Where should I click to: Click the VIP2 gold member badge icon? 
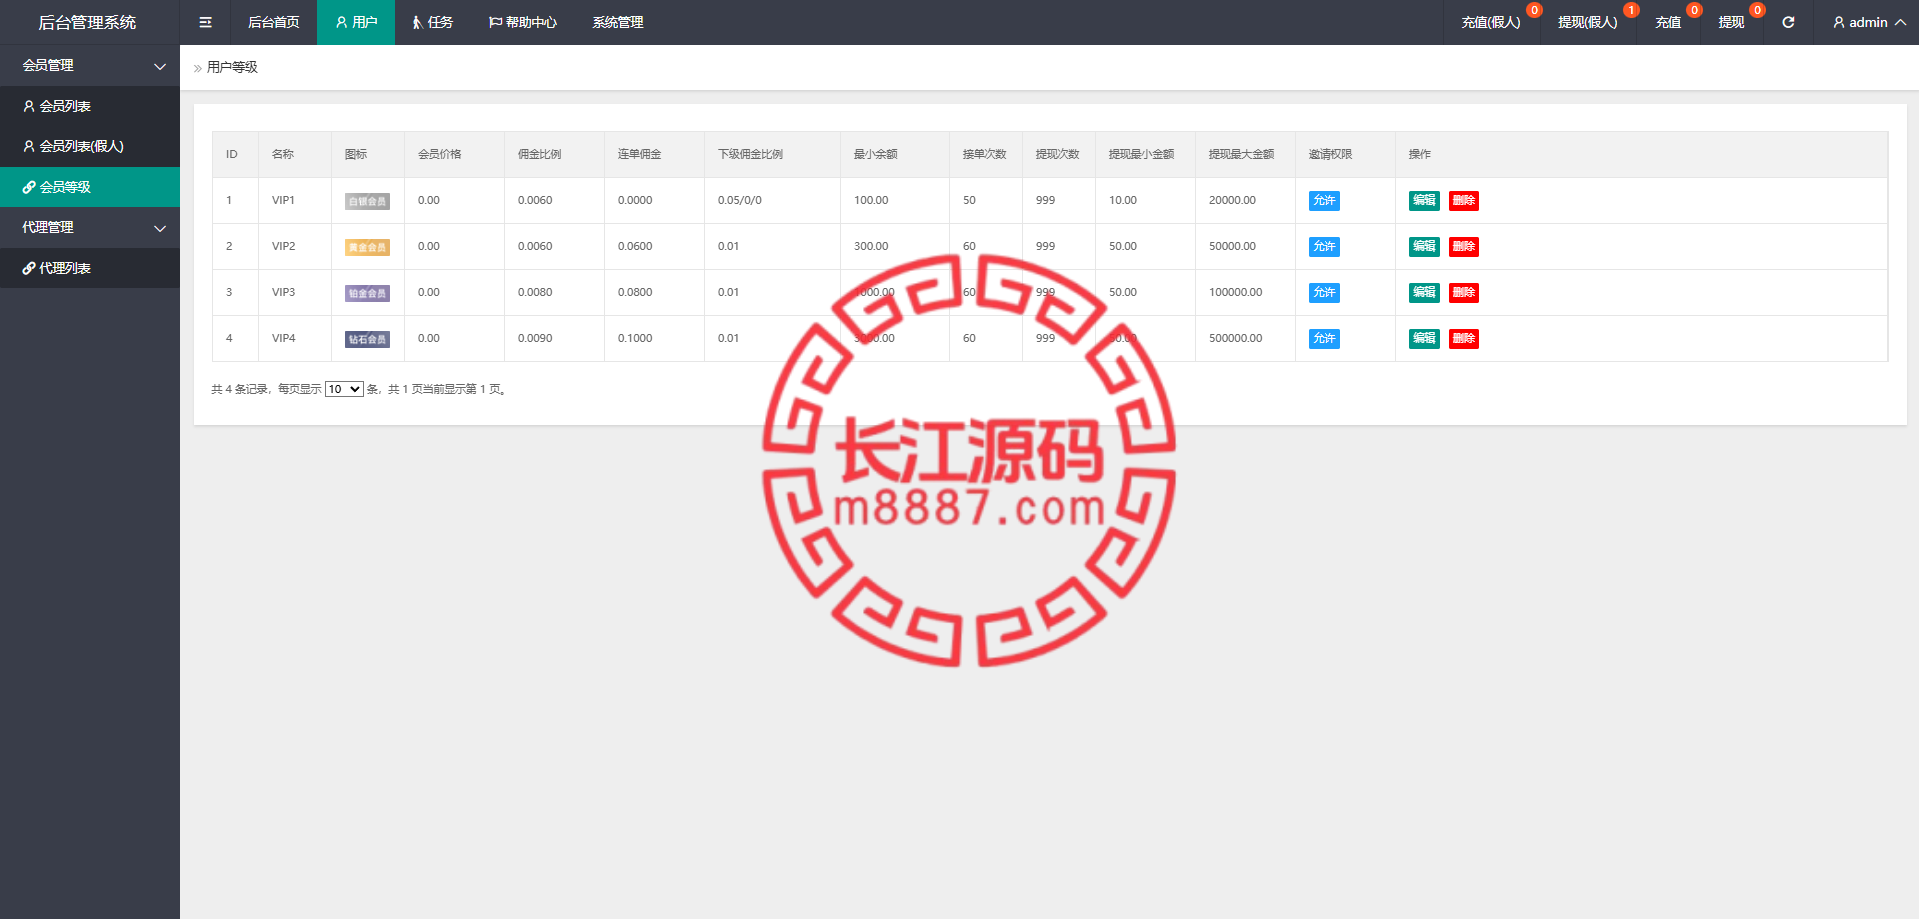click(367, 247)
